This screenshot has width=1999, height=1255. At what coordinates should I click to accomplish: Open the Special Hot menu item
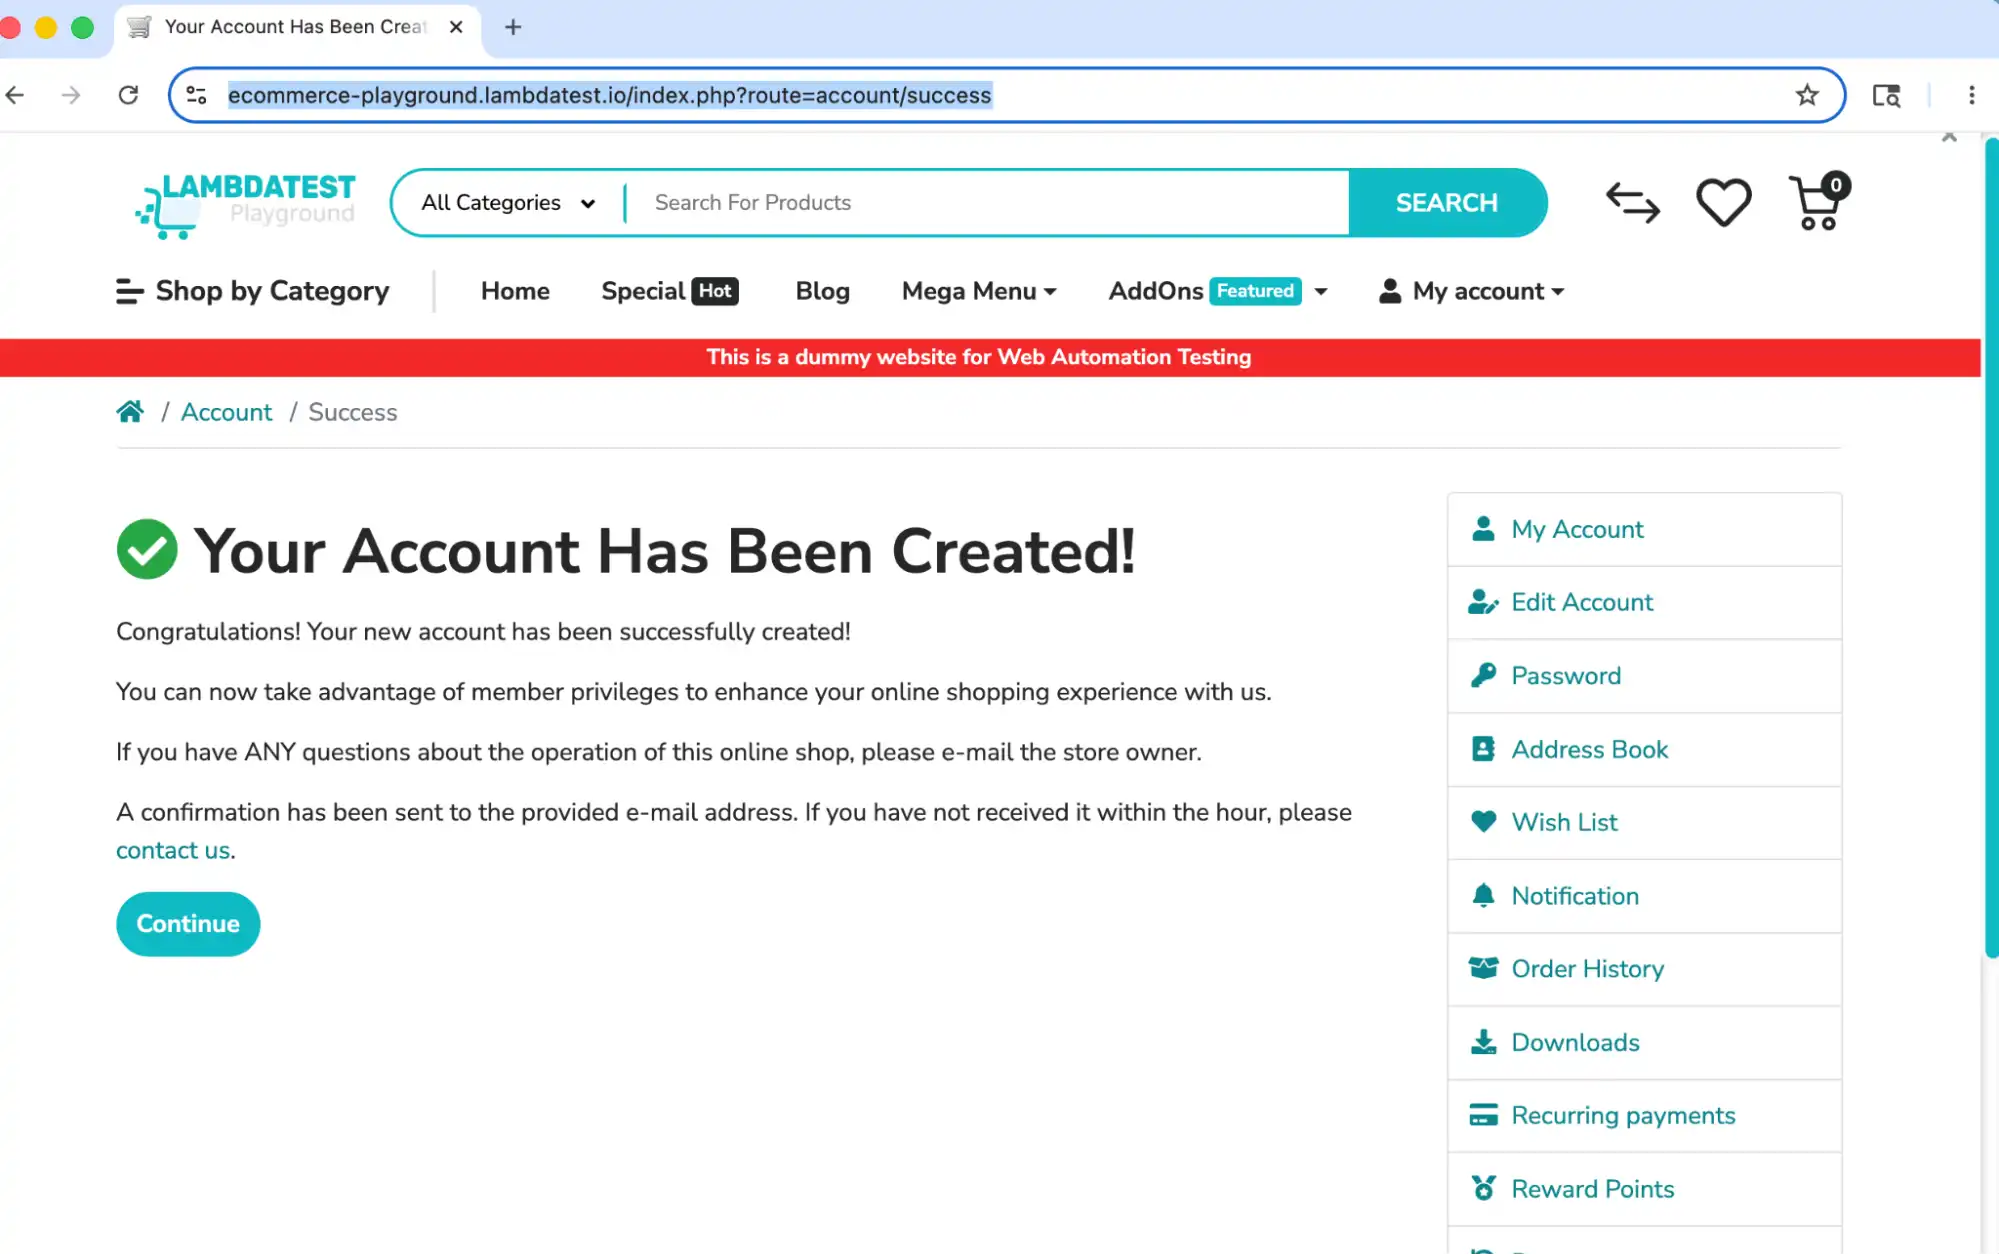pyautogui.click(x=669, y=291)
